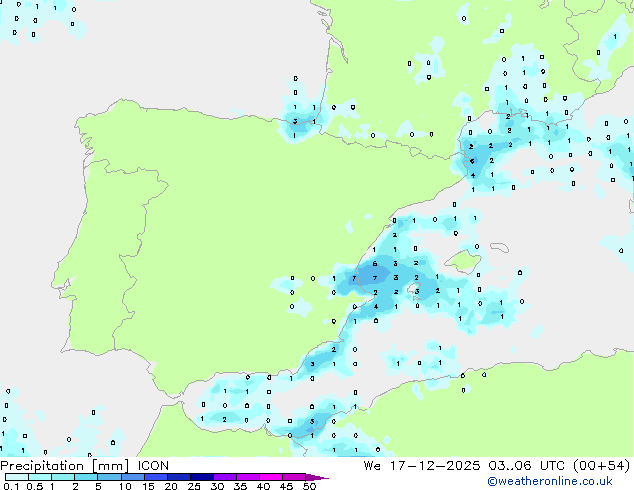Click the "0.1" legend scale label
The image size is (634, 490).
11,486
